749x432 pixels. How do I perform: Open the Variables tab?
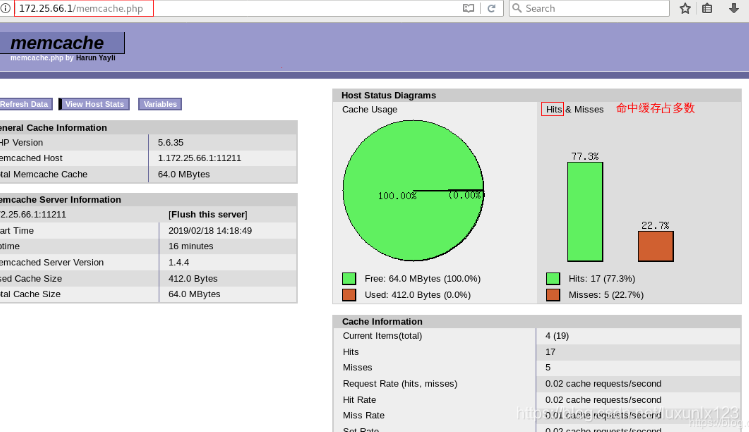click(x=160, y=104)
